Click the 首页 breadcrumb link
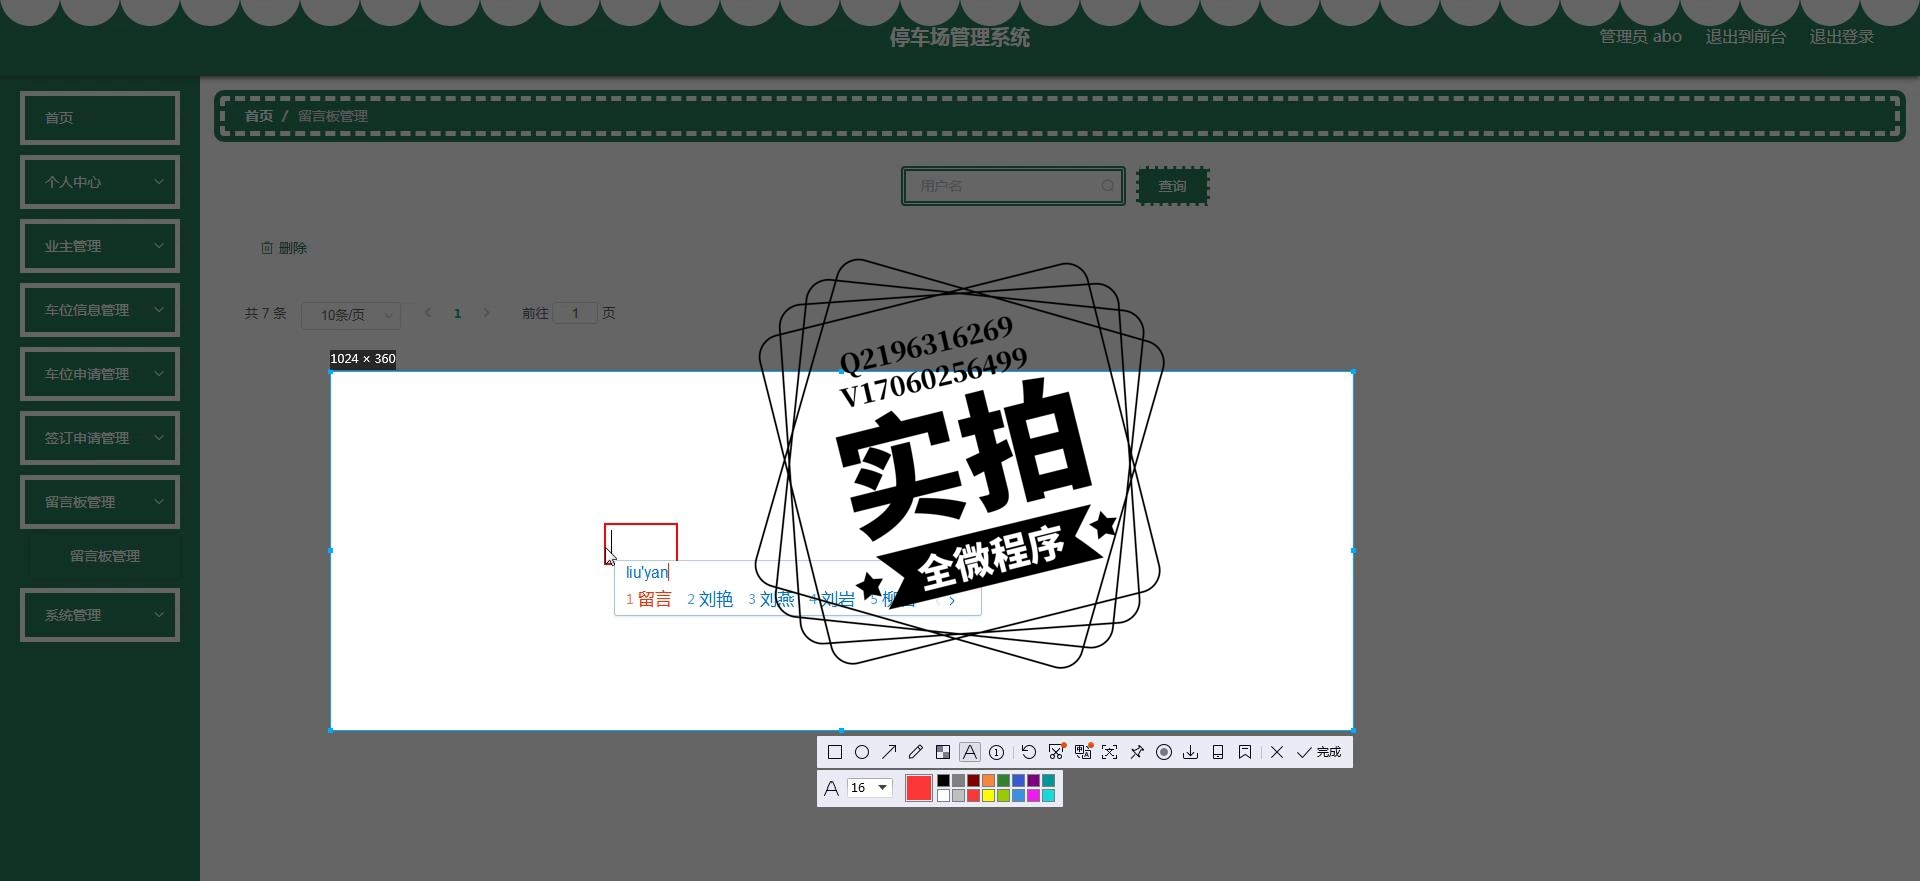 (259, 116)
